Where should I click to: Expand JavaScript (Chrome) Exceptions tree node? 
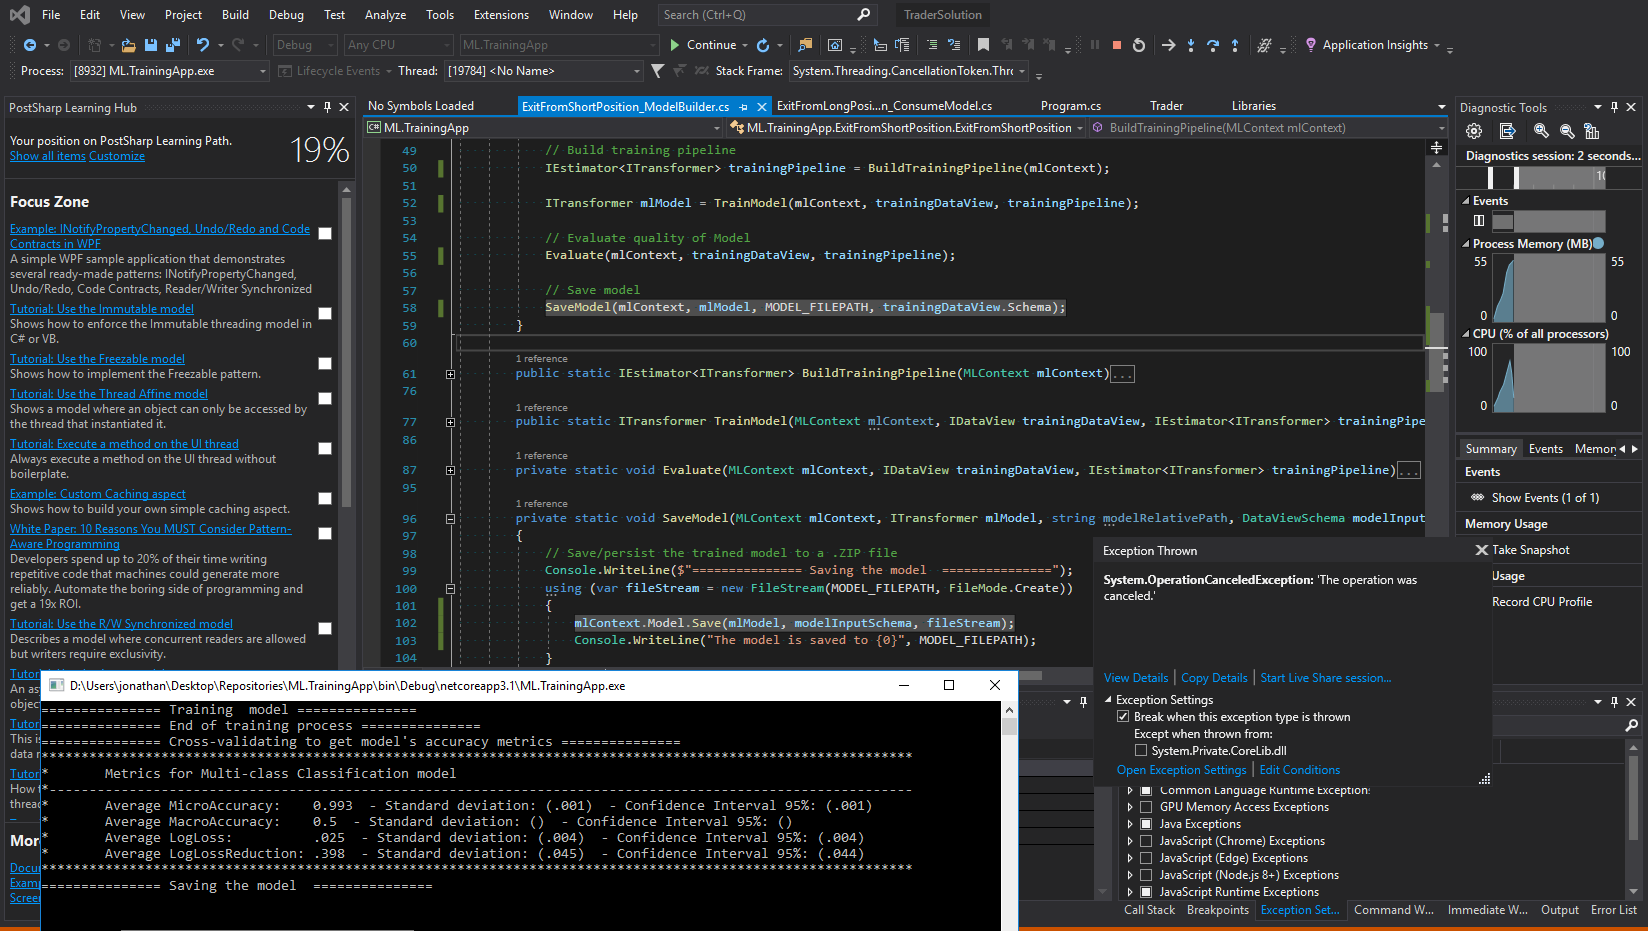pos(1131,840)
